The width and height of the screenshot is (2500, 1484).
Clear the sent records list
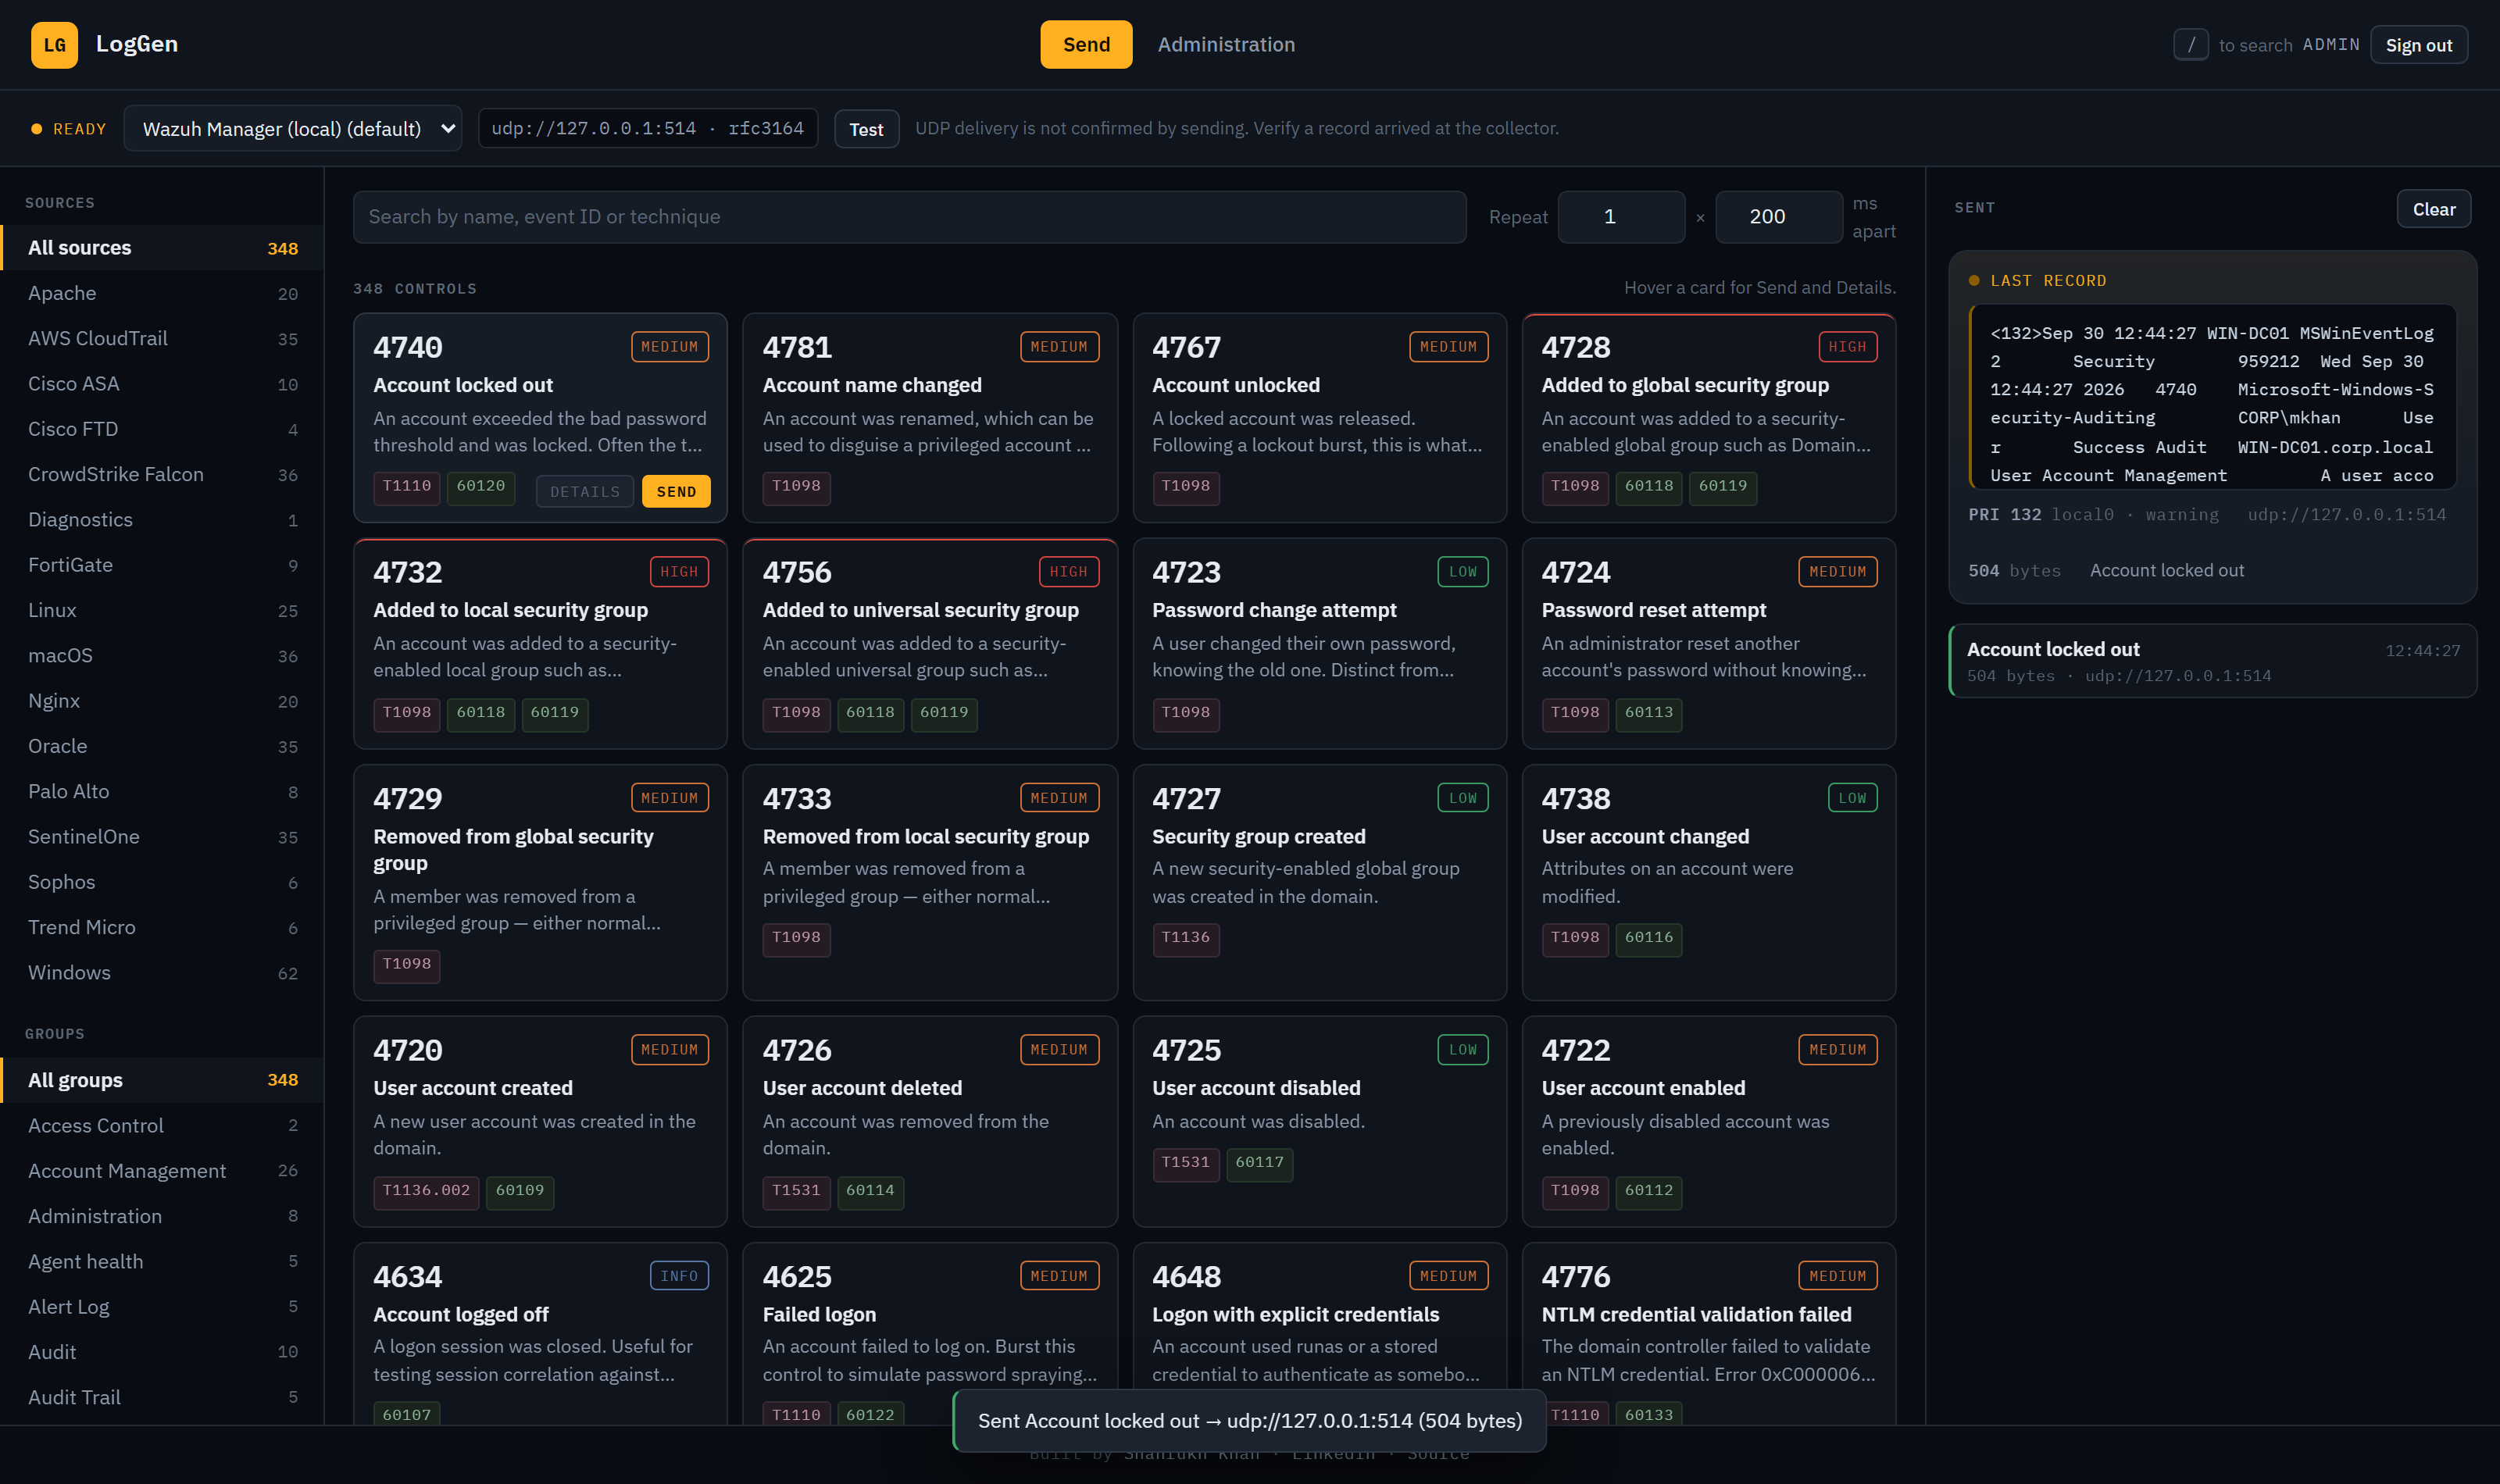(x=2432, y=209)
